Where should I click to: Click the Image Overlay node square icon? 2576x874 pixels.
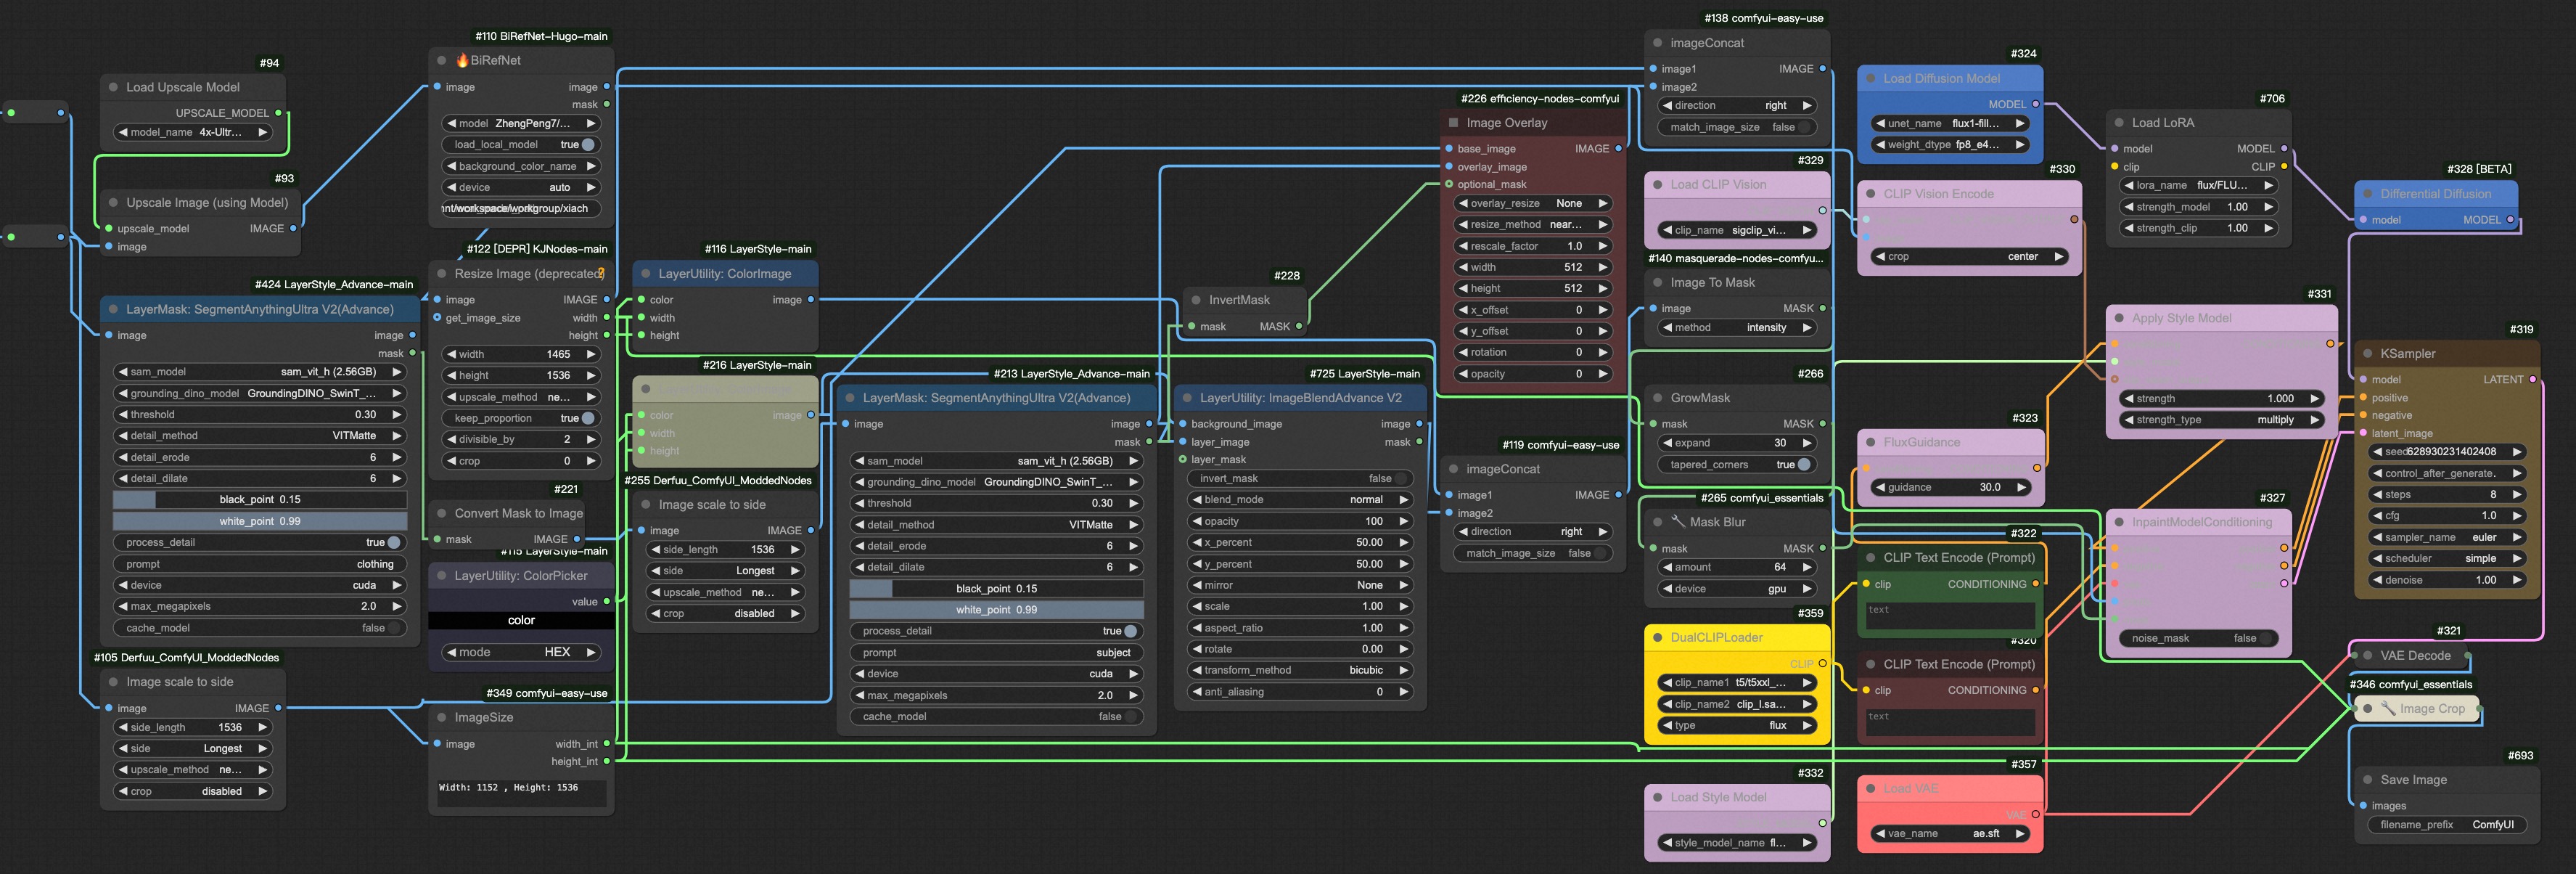point(1453,123)
